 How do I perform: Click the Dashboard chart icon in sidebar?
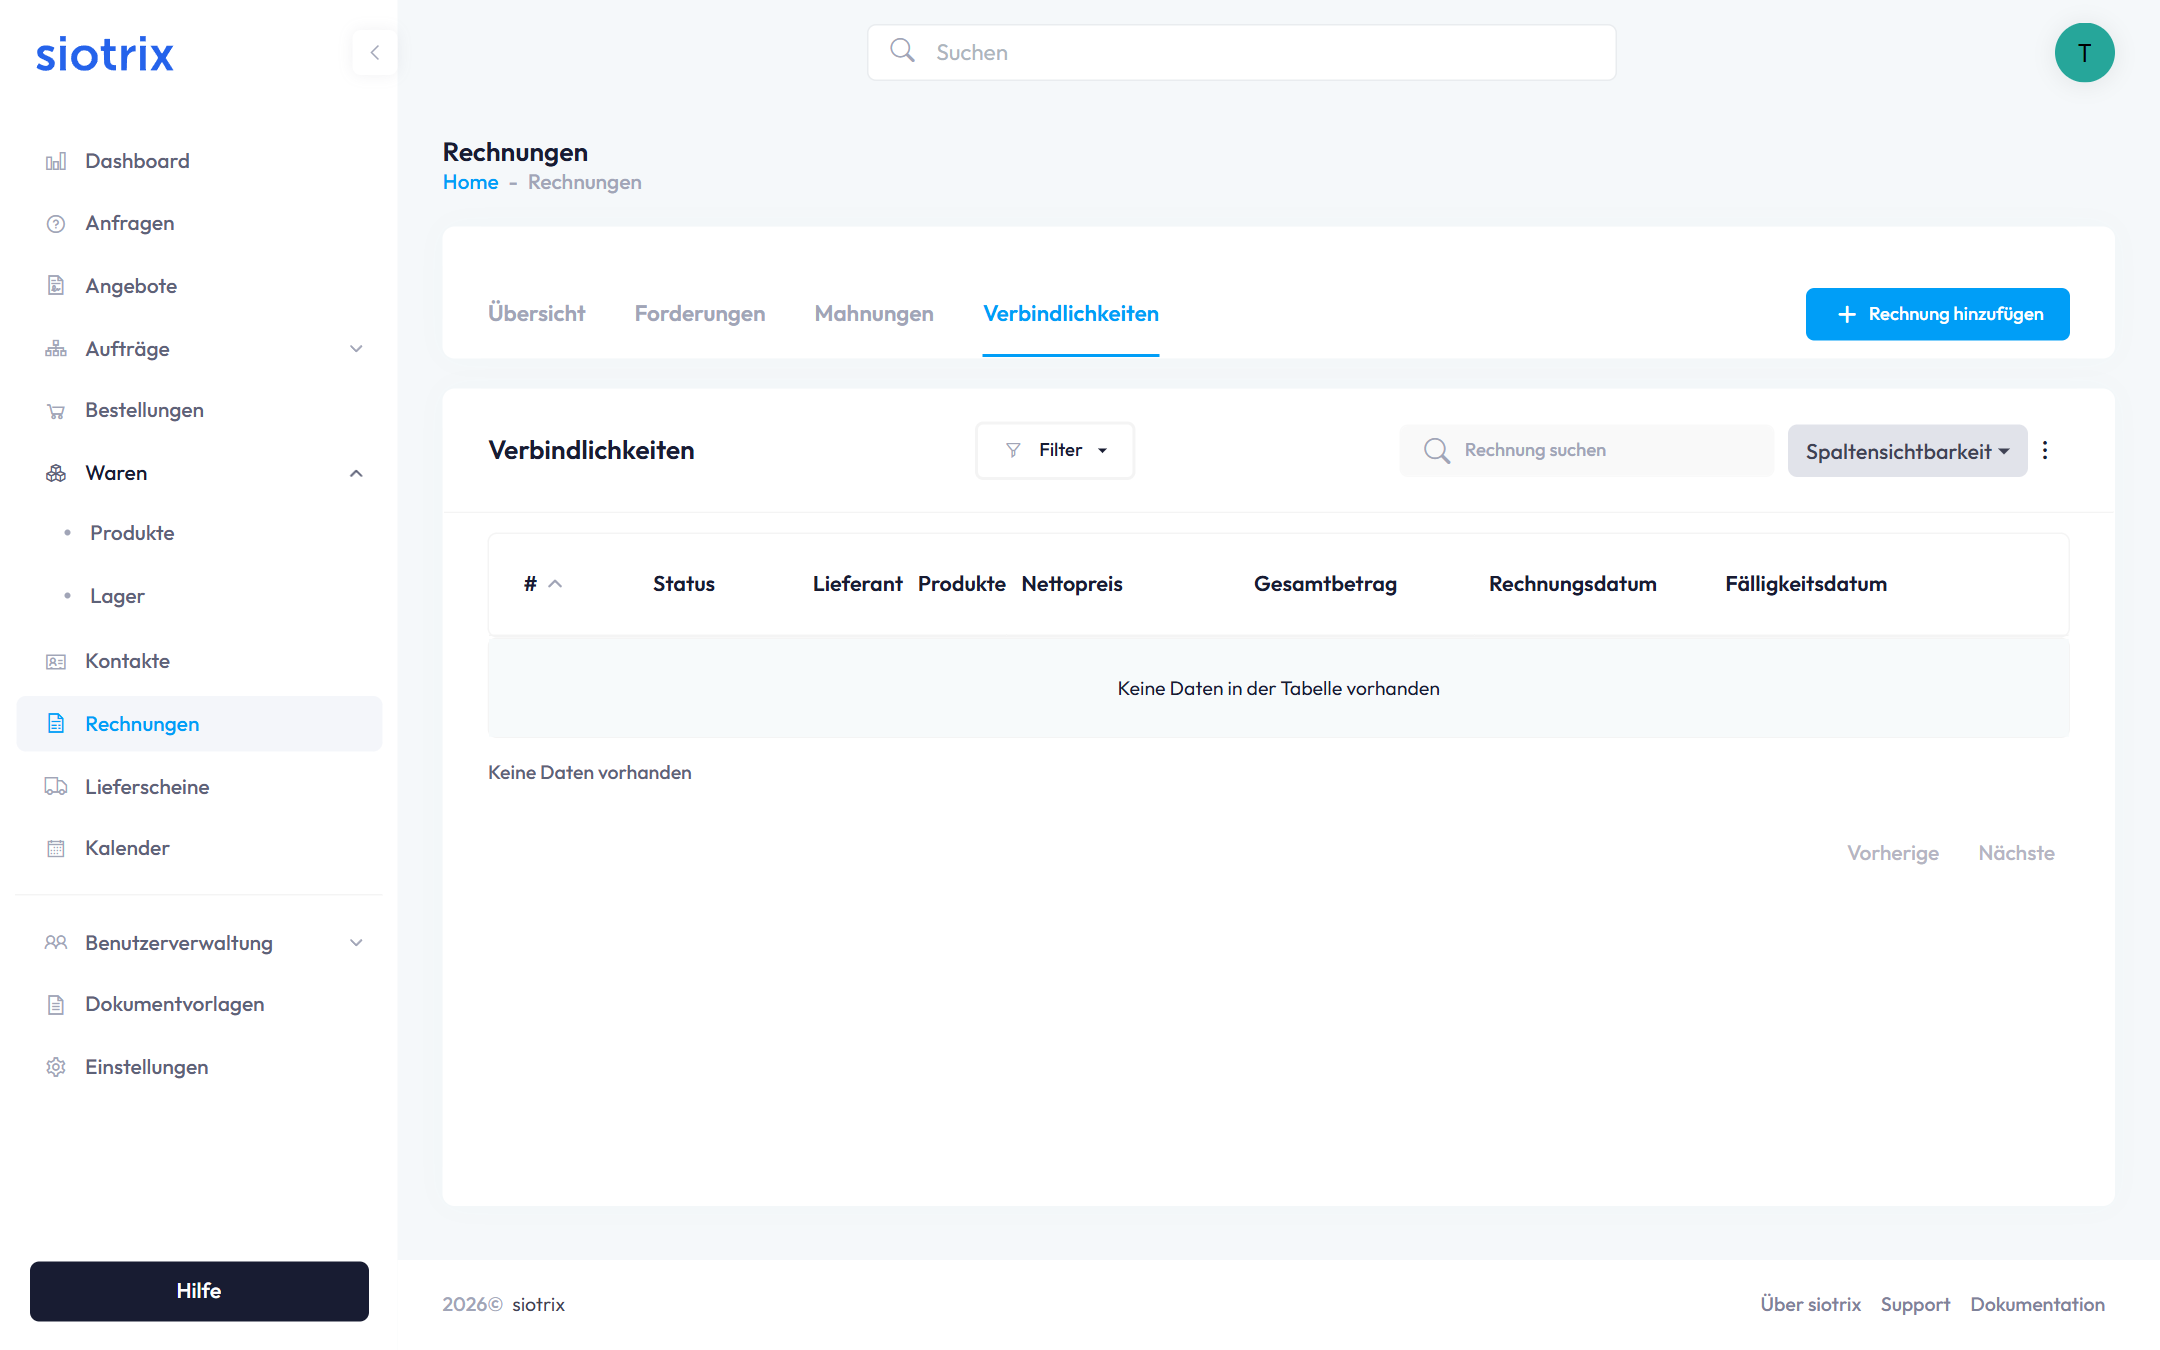click(56, 161)
